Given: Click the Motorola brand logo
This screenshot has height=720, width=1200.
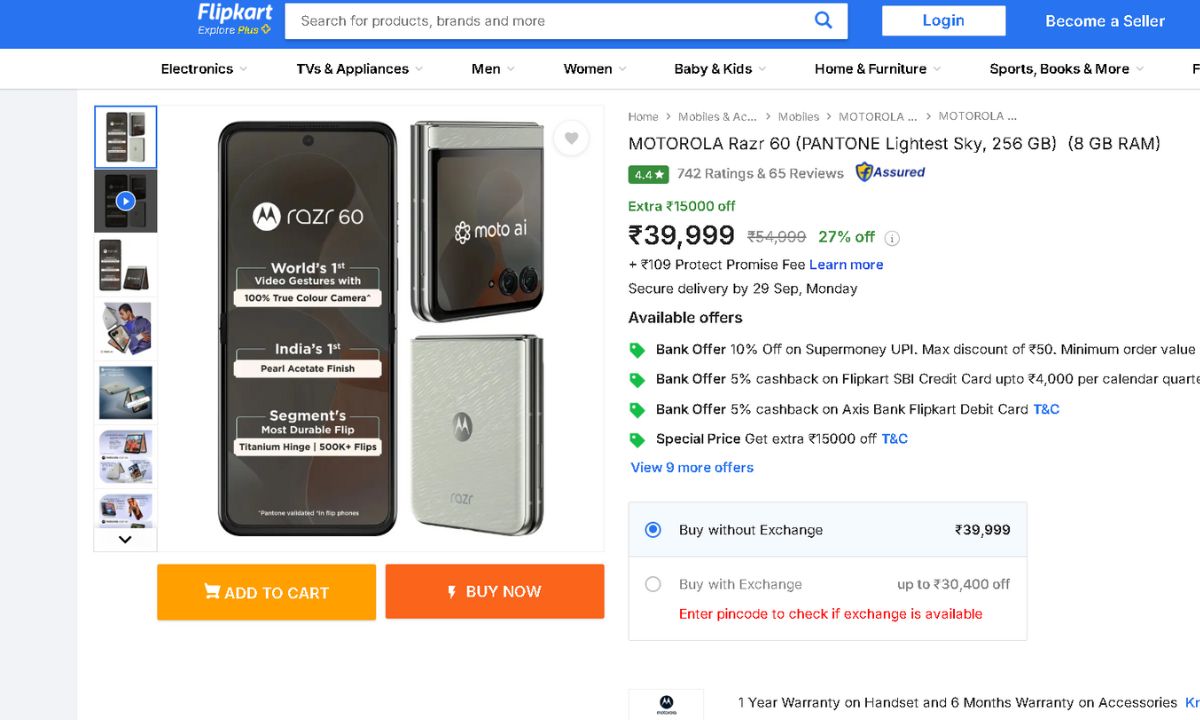Looking at the screenshot, I should tap(666, 704).
